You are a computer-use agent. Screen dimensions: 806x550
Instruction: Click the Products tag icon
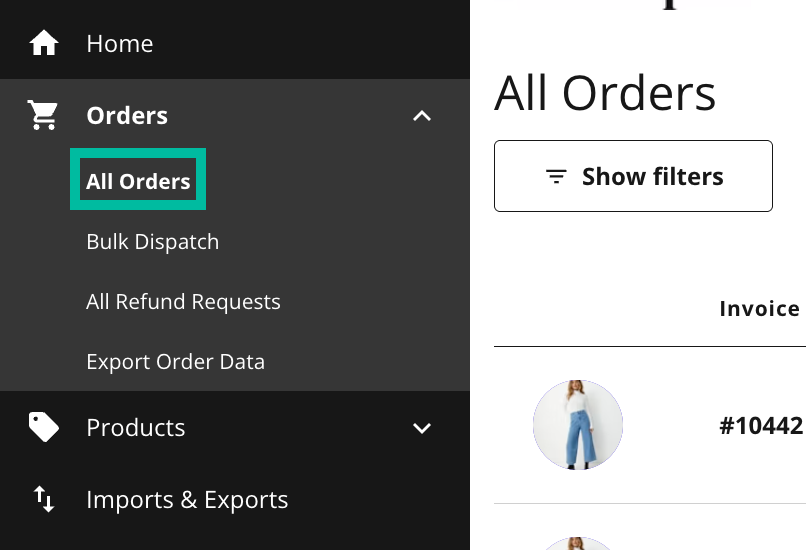(x=44, y=427)
